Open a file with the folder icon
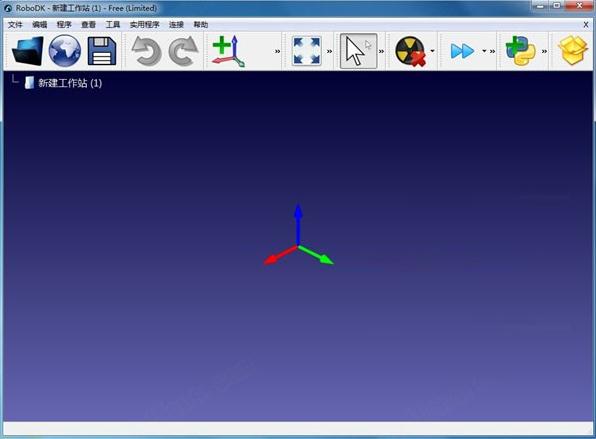This screenshot has width=596, height=439. pyautogui.click(x=27, y=51)
